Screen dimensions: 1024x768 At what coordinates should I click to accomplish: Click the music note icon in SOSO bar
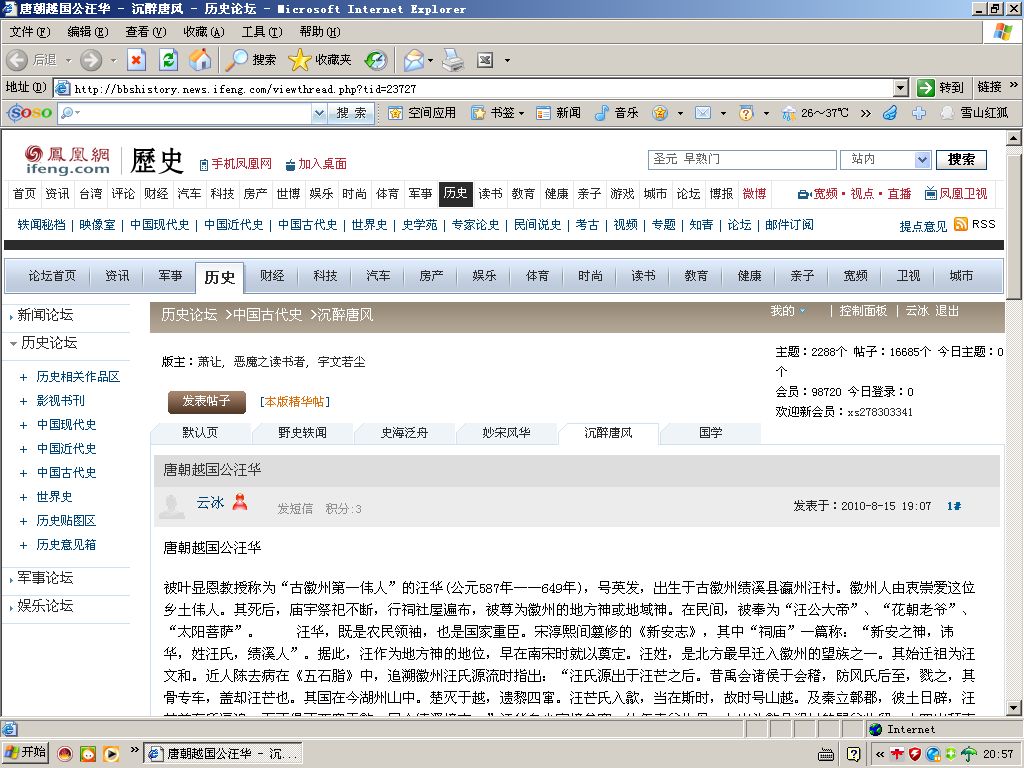pos(602,112)
